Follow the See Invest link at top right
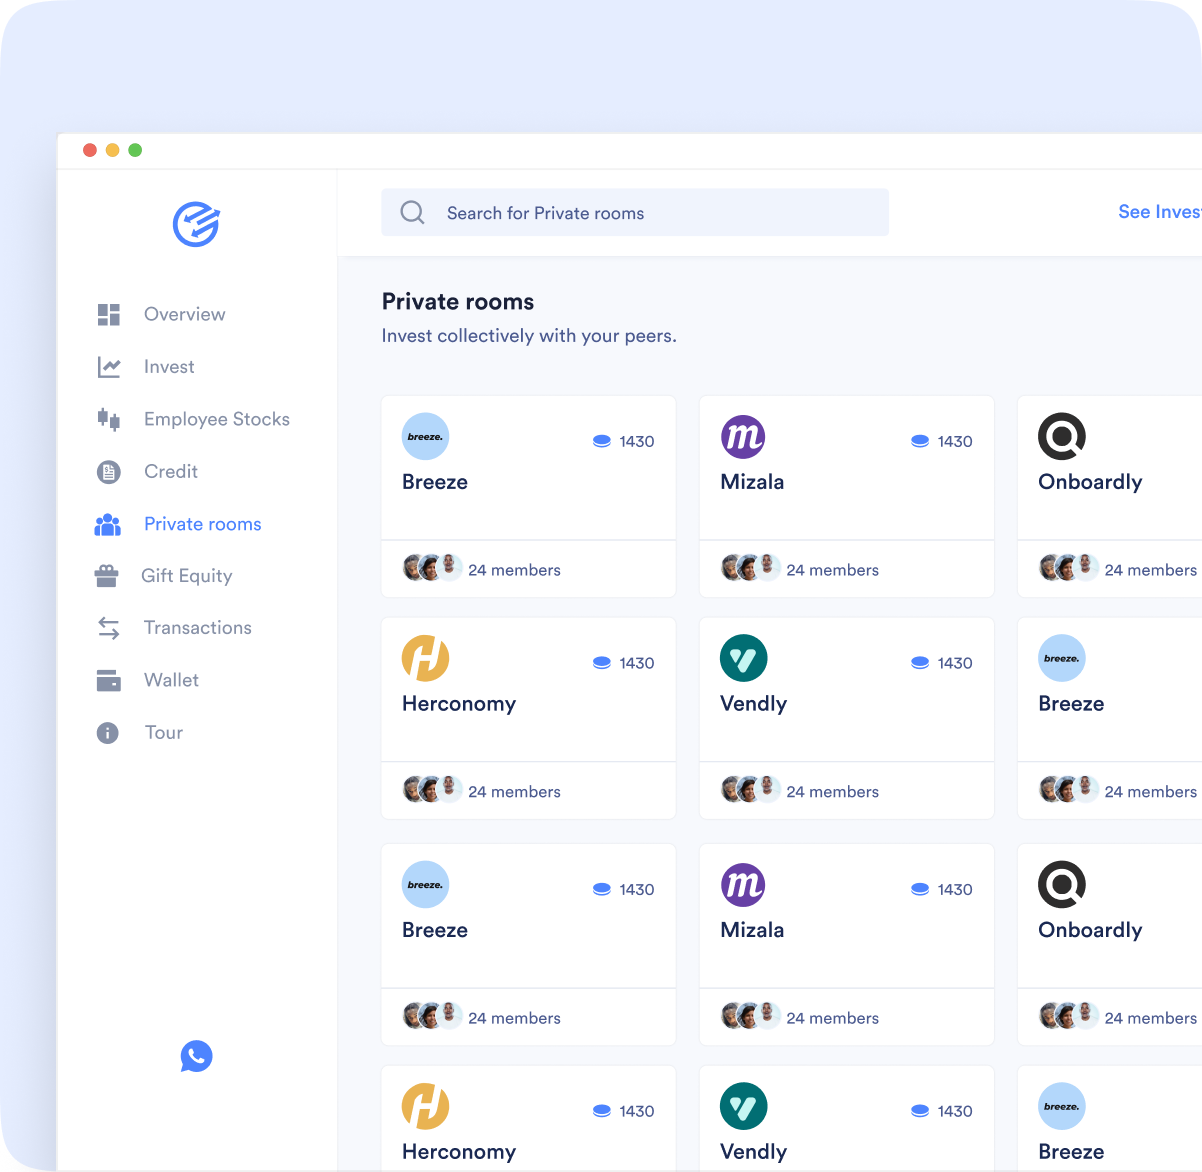 tap(1160, 212)
